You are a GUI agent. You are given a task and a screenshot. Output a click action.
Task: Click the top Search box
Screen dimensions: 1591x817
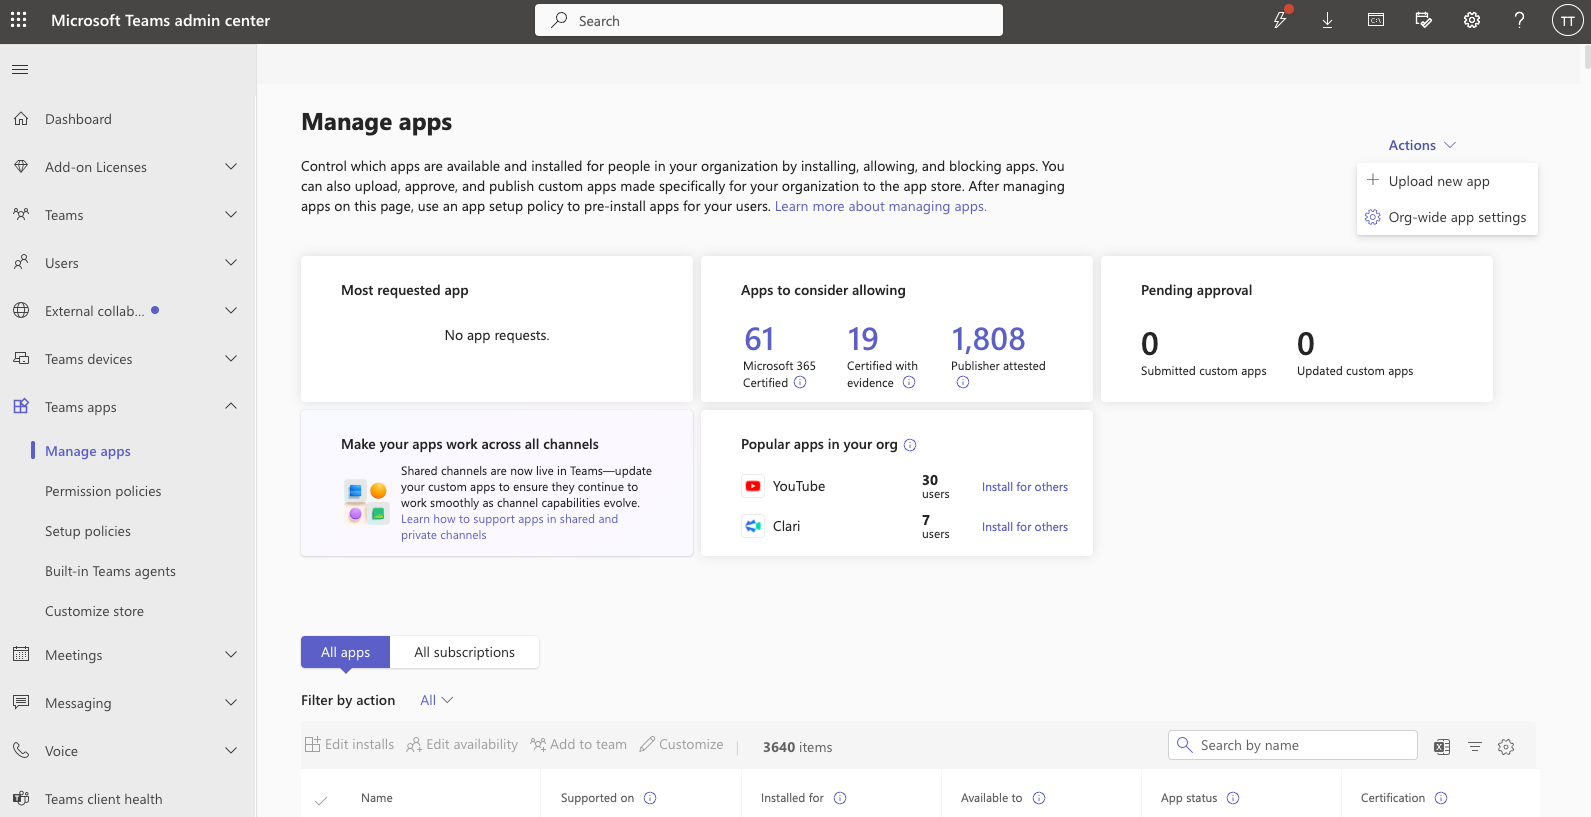pos(769,20)
